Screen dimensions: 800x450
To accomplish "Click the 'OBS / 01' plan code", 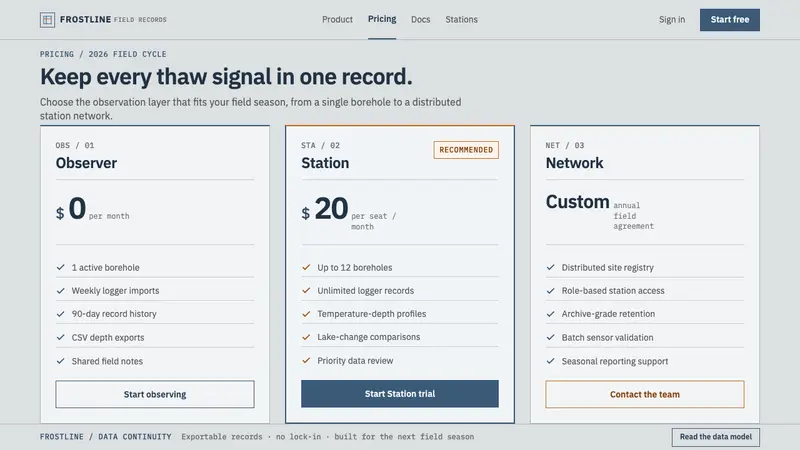I will pyautogui.click(x=75, y=145).
